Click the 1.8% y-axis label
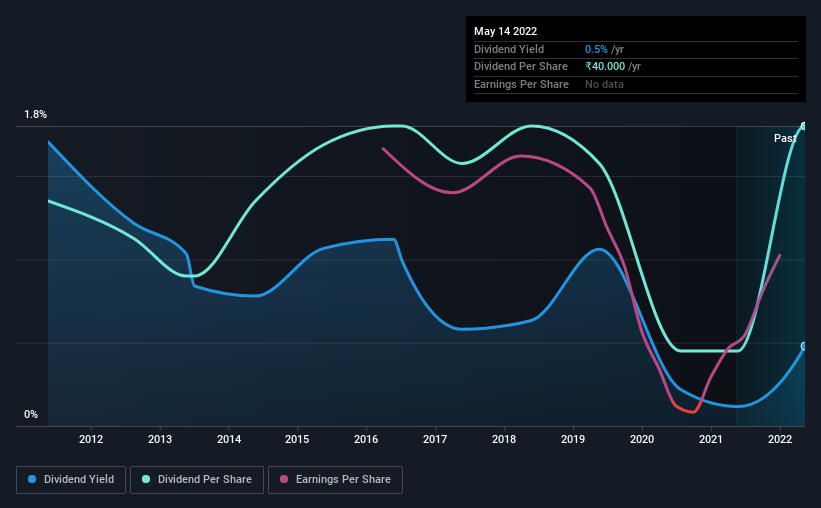821x508 pixels. (36, 115)
